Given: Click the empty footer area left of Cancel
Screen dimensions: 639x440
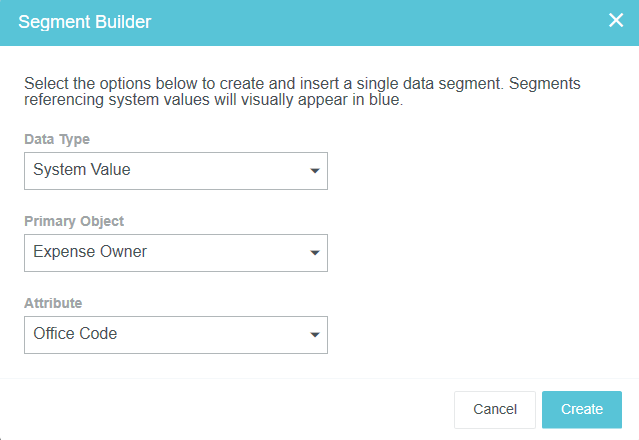Looking at the screenshot, I should [220, 409].
